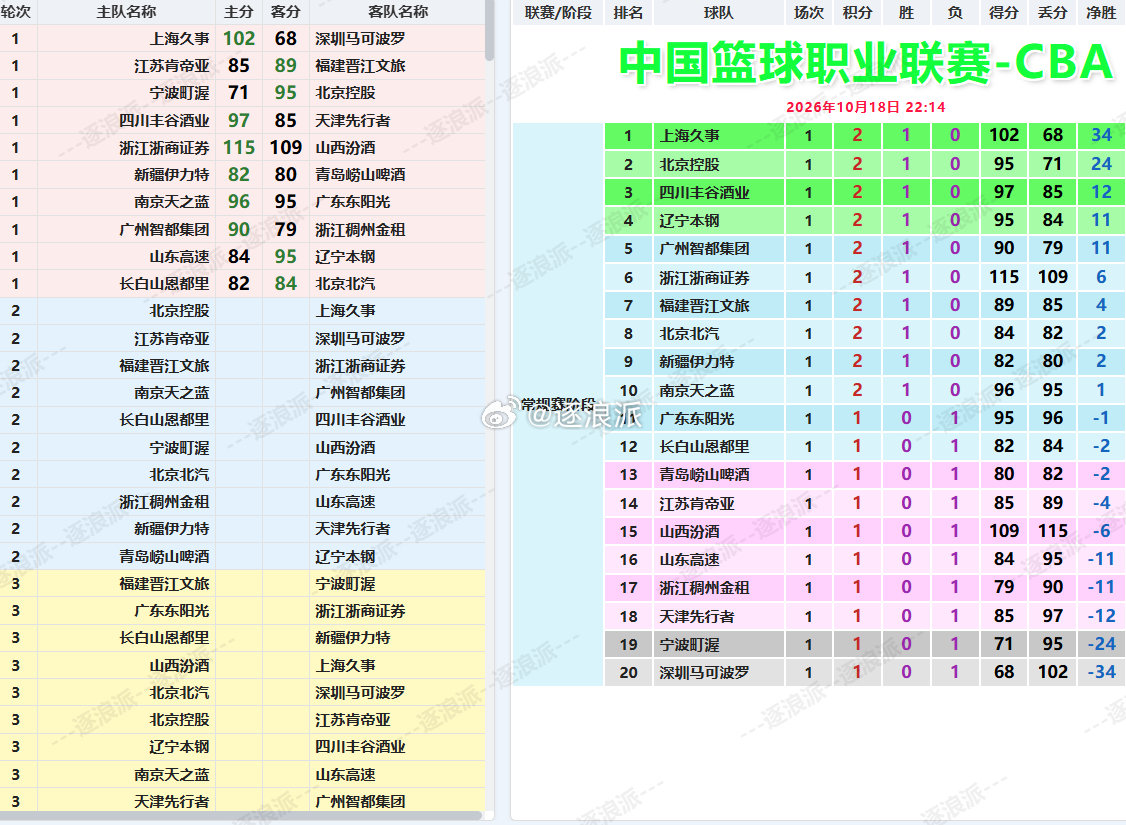This screenshot has height=825, width=1126.
Task: Select the 球队 column header
Action: tap(719, 13)
